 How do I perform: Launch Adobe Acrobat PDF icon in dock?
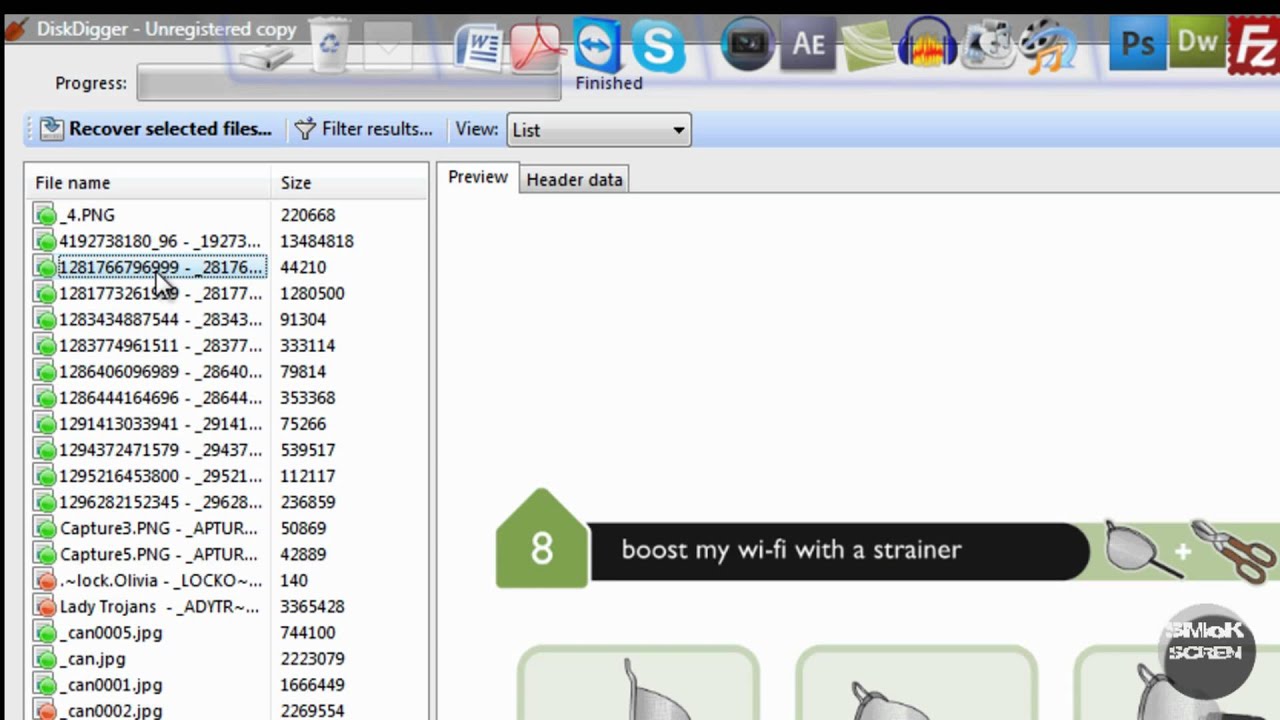point(536,46)
